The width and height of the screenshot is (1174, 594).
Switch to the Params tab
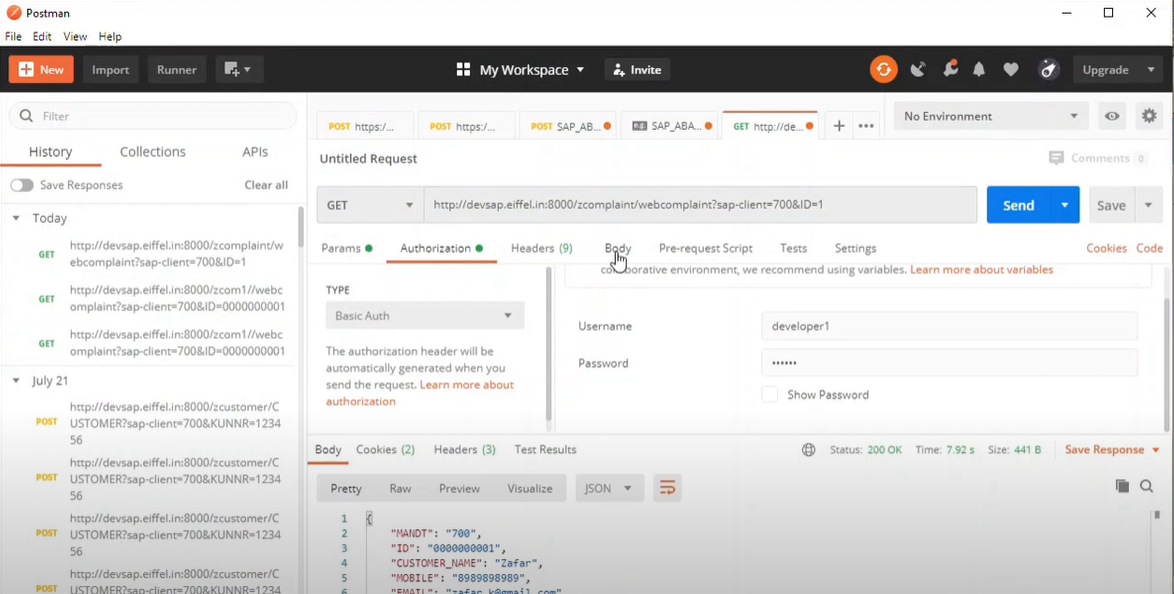[x=347, y=248]
